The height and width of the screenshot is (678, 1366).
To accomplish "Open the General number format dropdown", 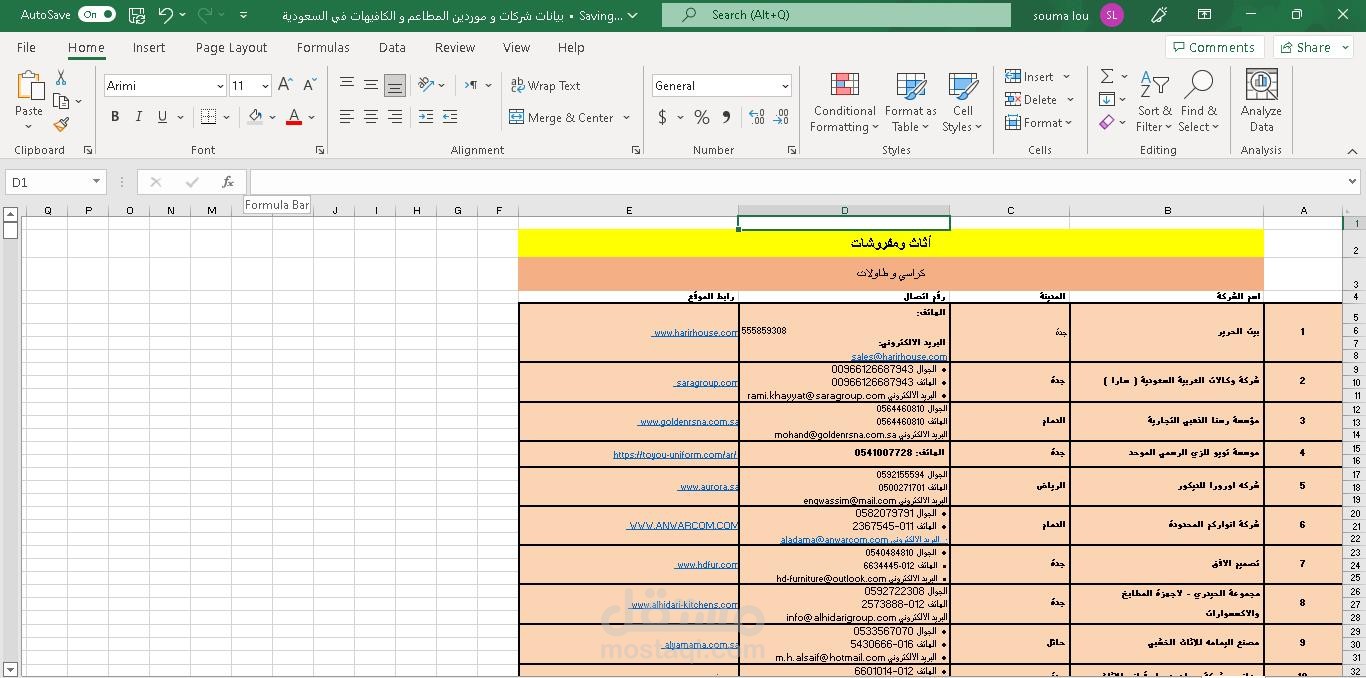I will [785, 86].
